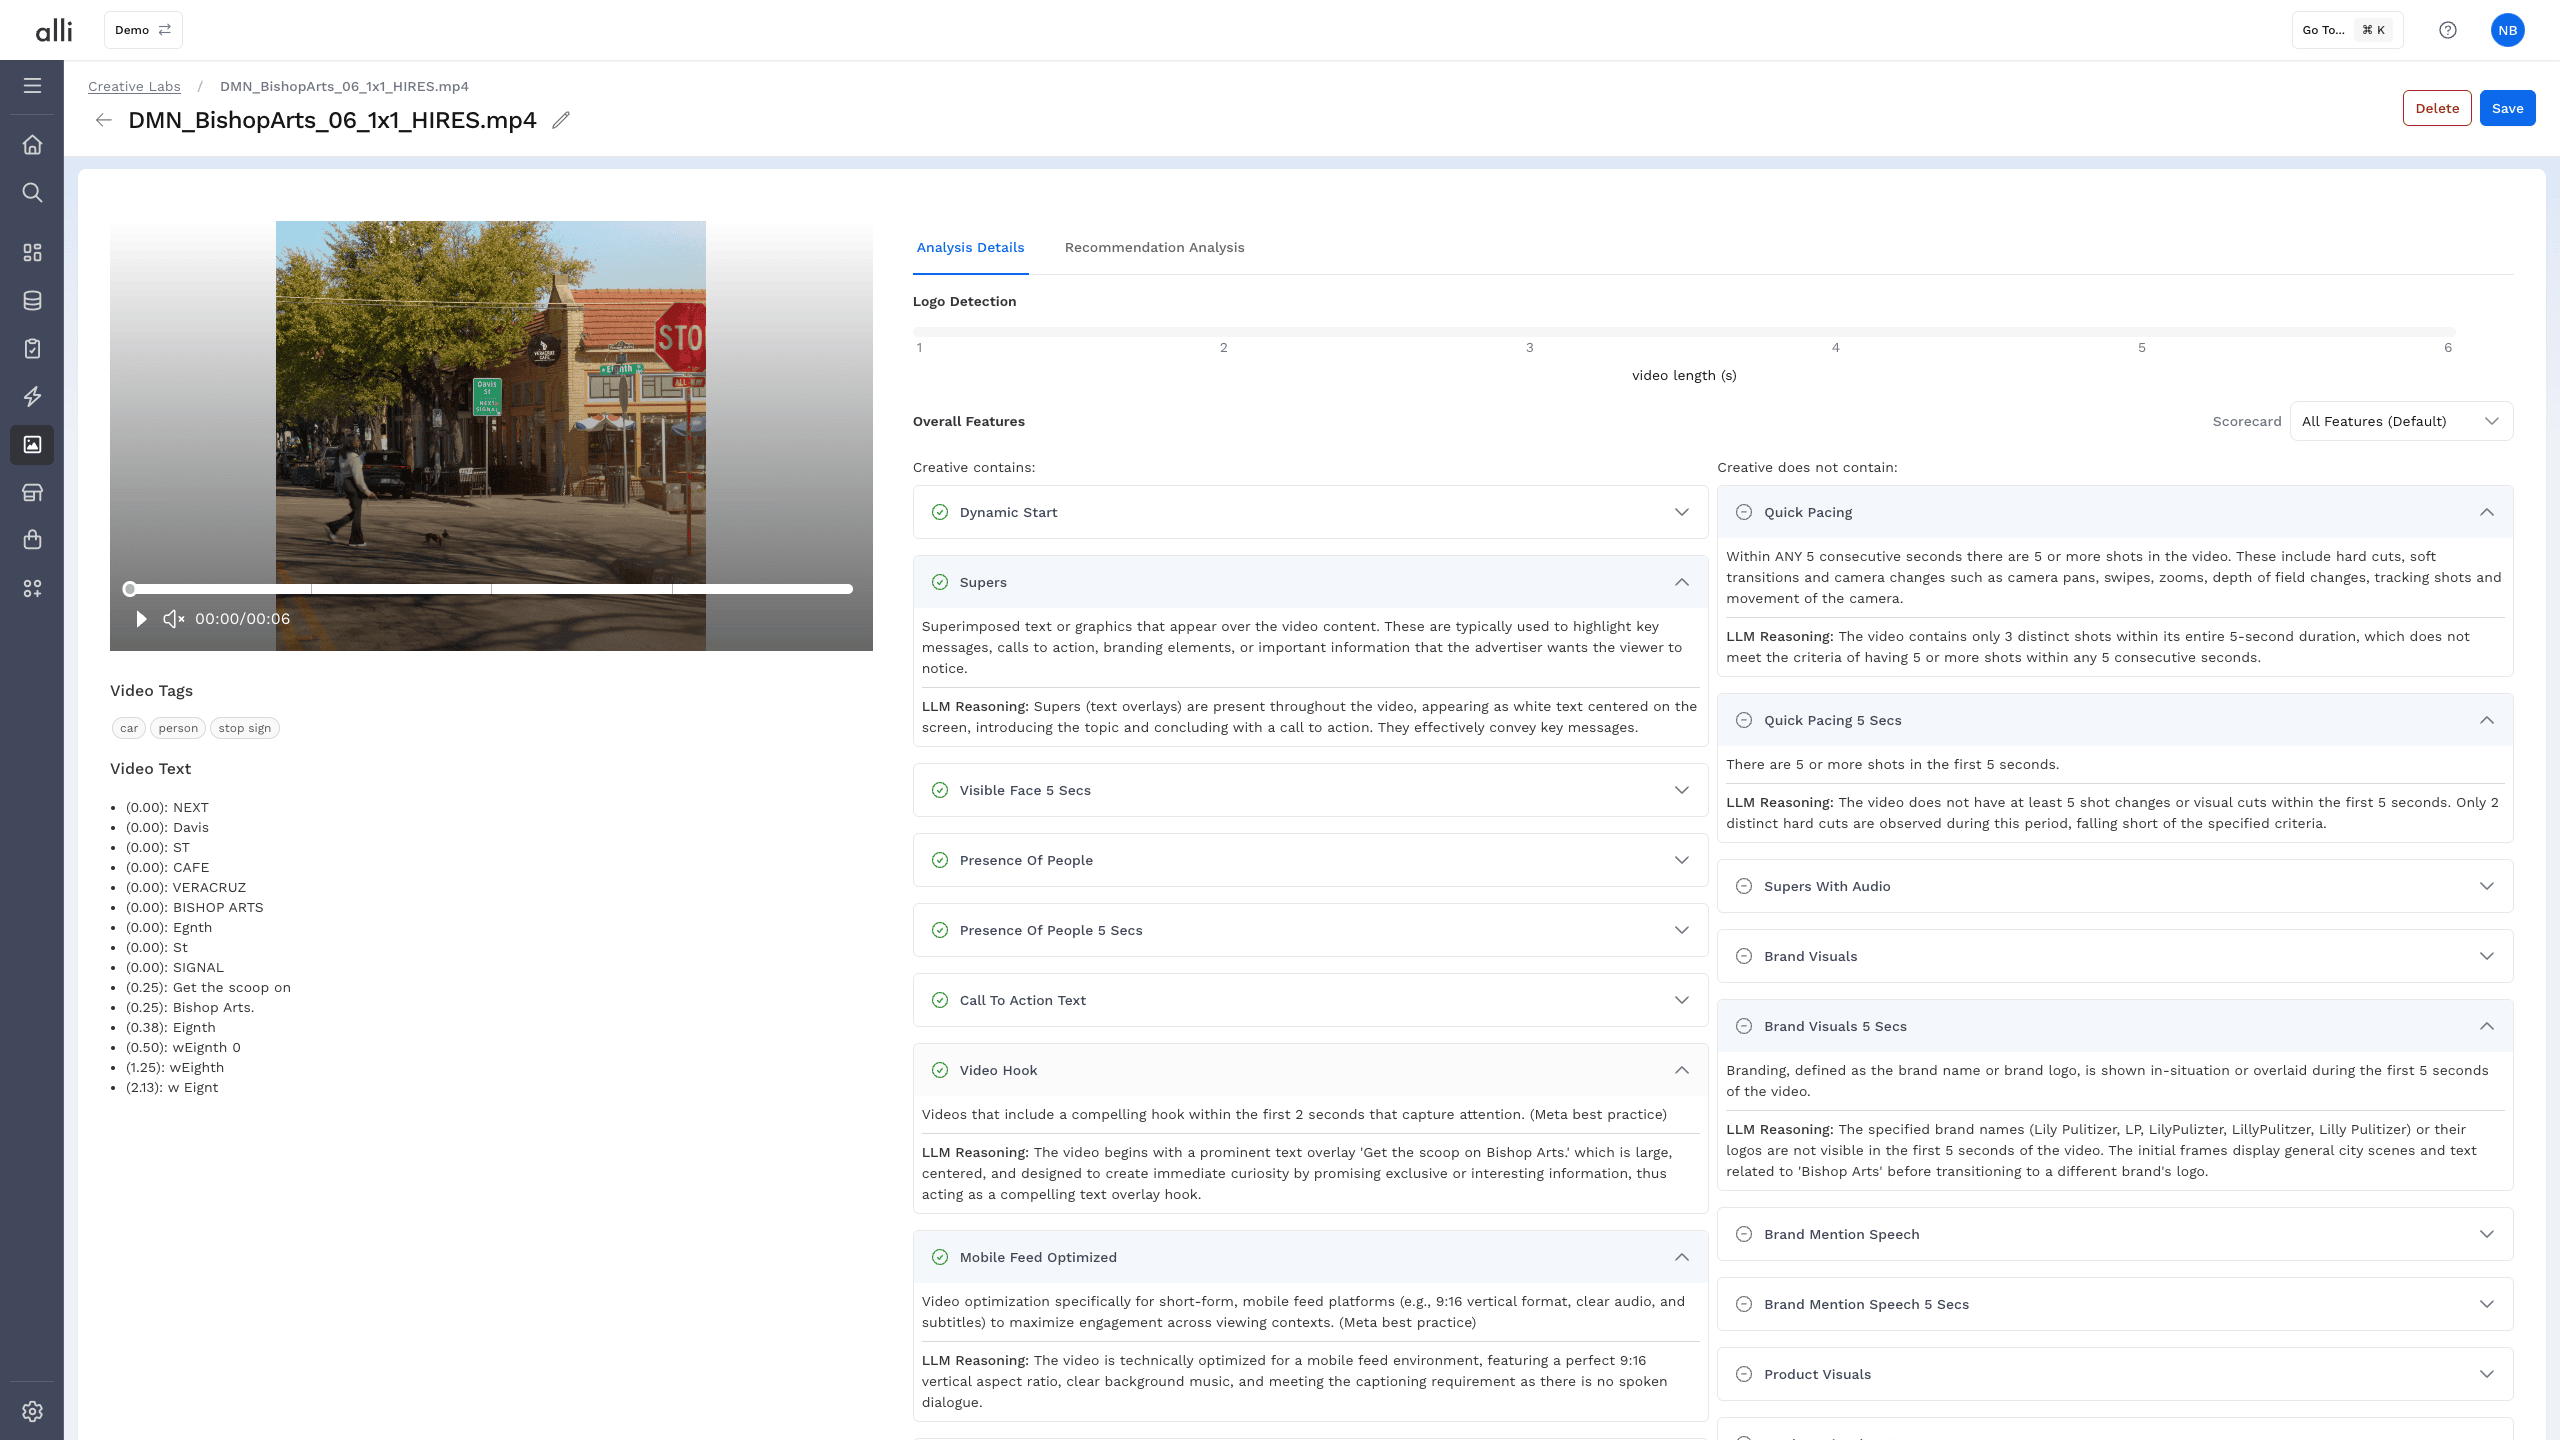
Task: Switch to Recommendation Analysis tab
Action: pyautogui.click(x=1154, y=247)
